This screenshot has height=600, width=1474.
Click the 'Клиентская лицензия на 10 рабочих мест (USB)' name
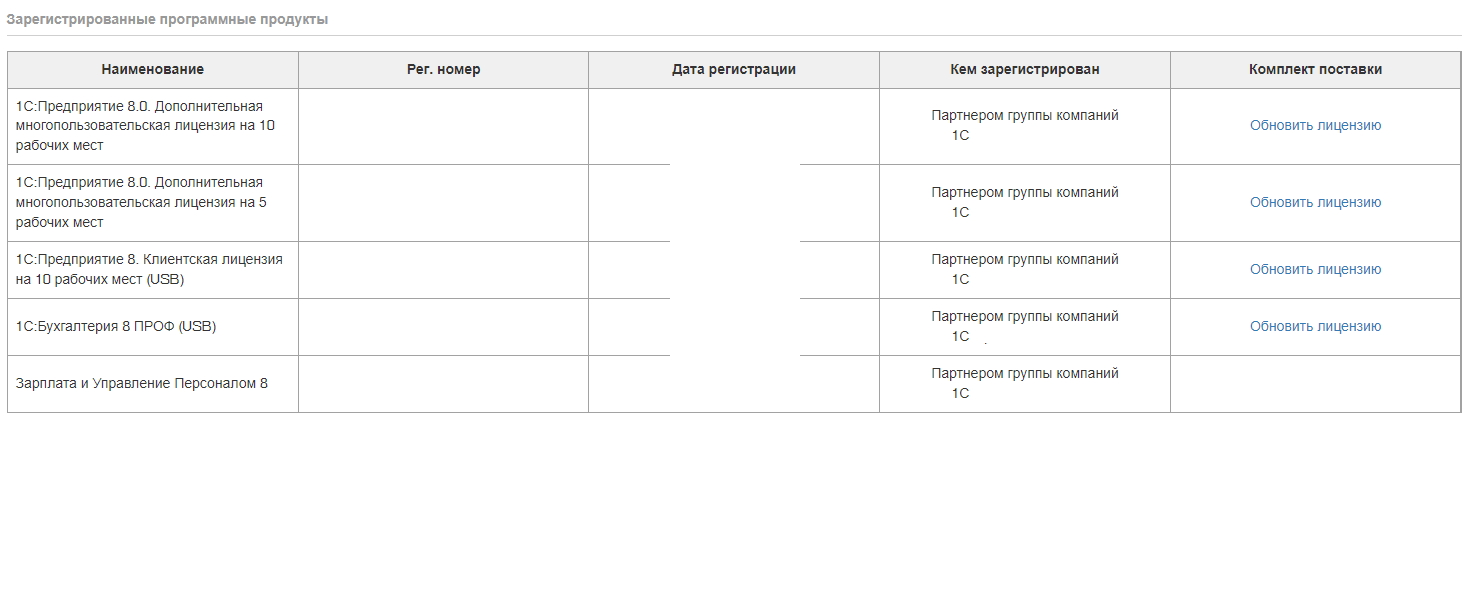149,270
